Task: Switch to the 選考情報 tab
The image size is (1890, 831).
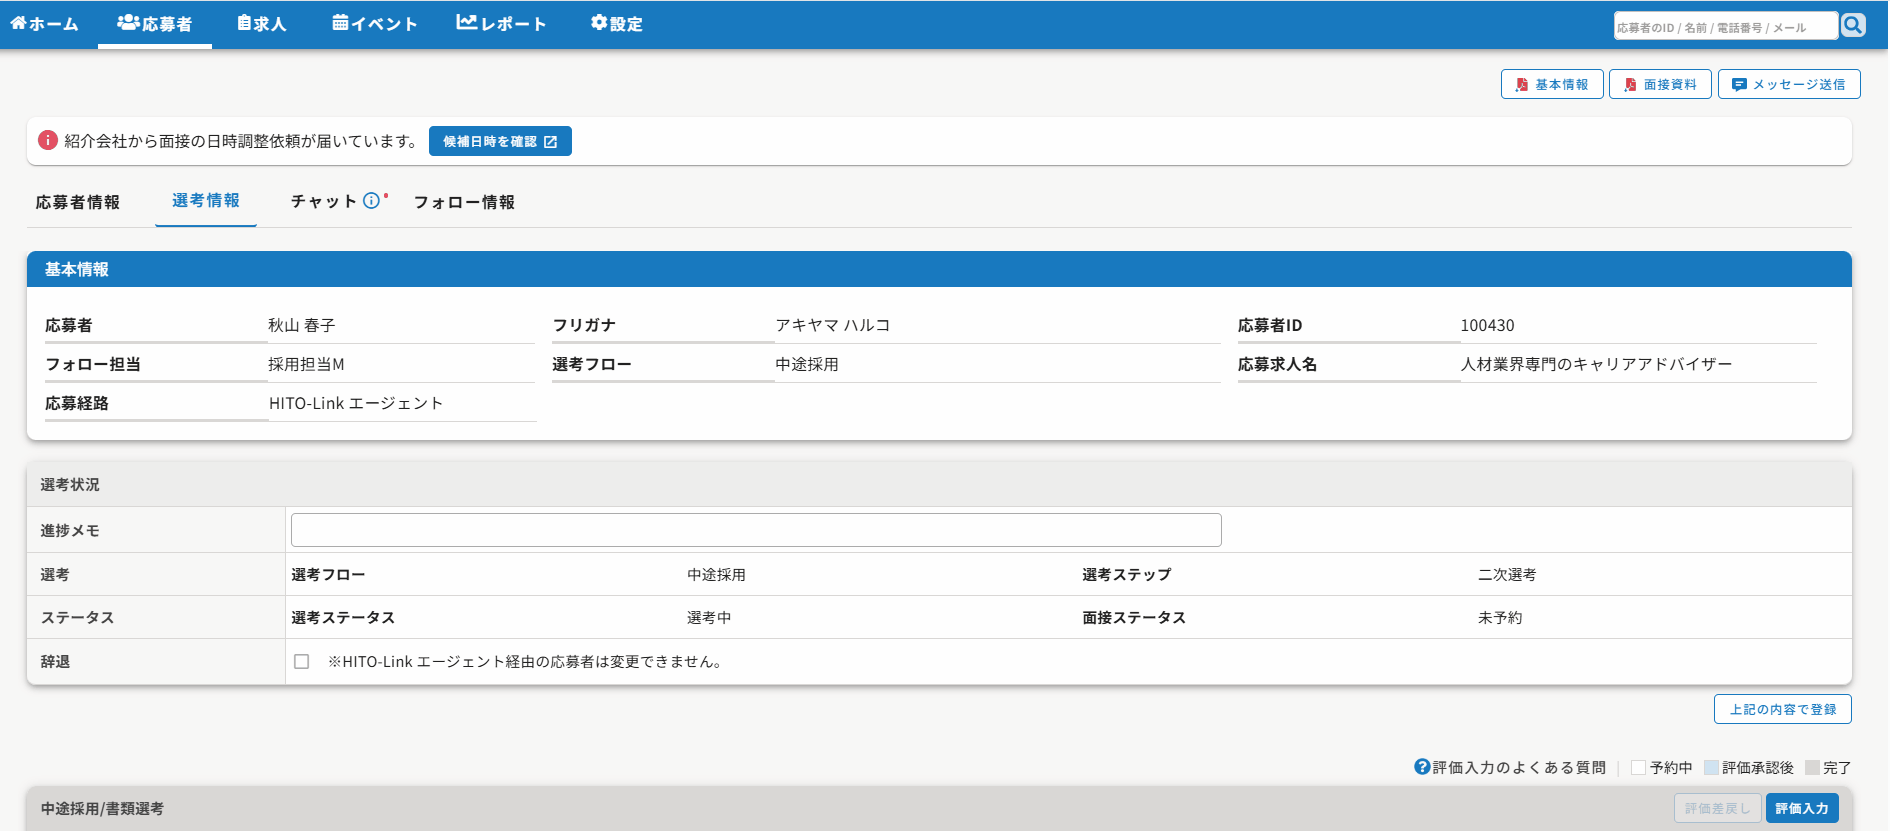Action: coord(206,201)
